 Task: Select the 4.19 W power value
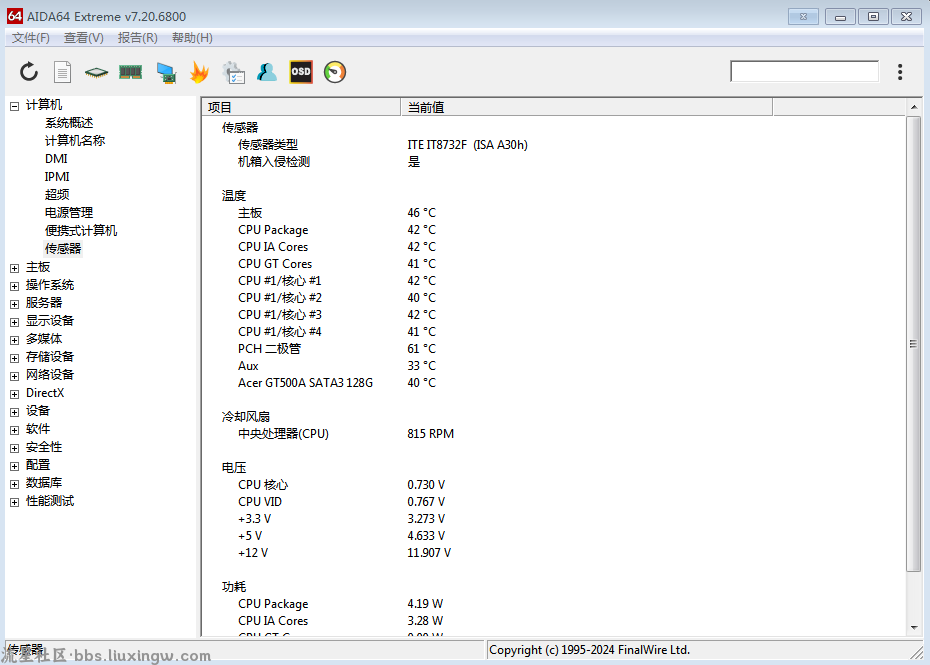pos(425,604)
